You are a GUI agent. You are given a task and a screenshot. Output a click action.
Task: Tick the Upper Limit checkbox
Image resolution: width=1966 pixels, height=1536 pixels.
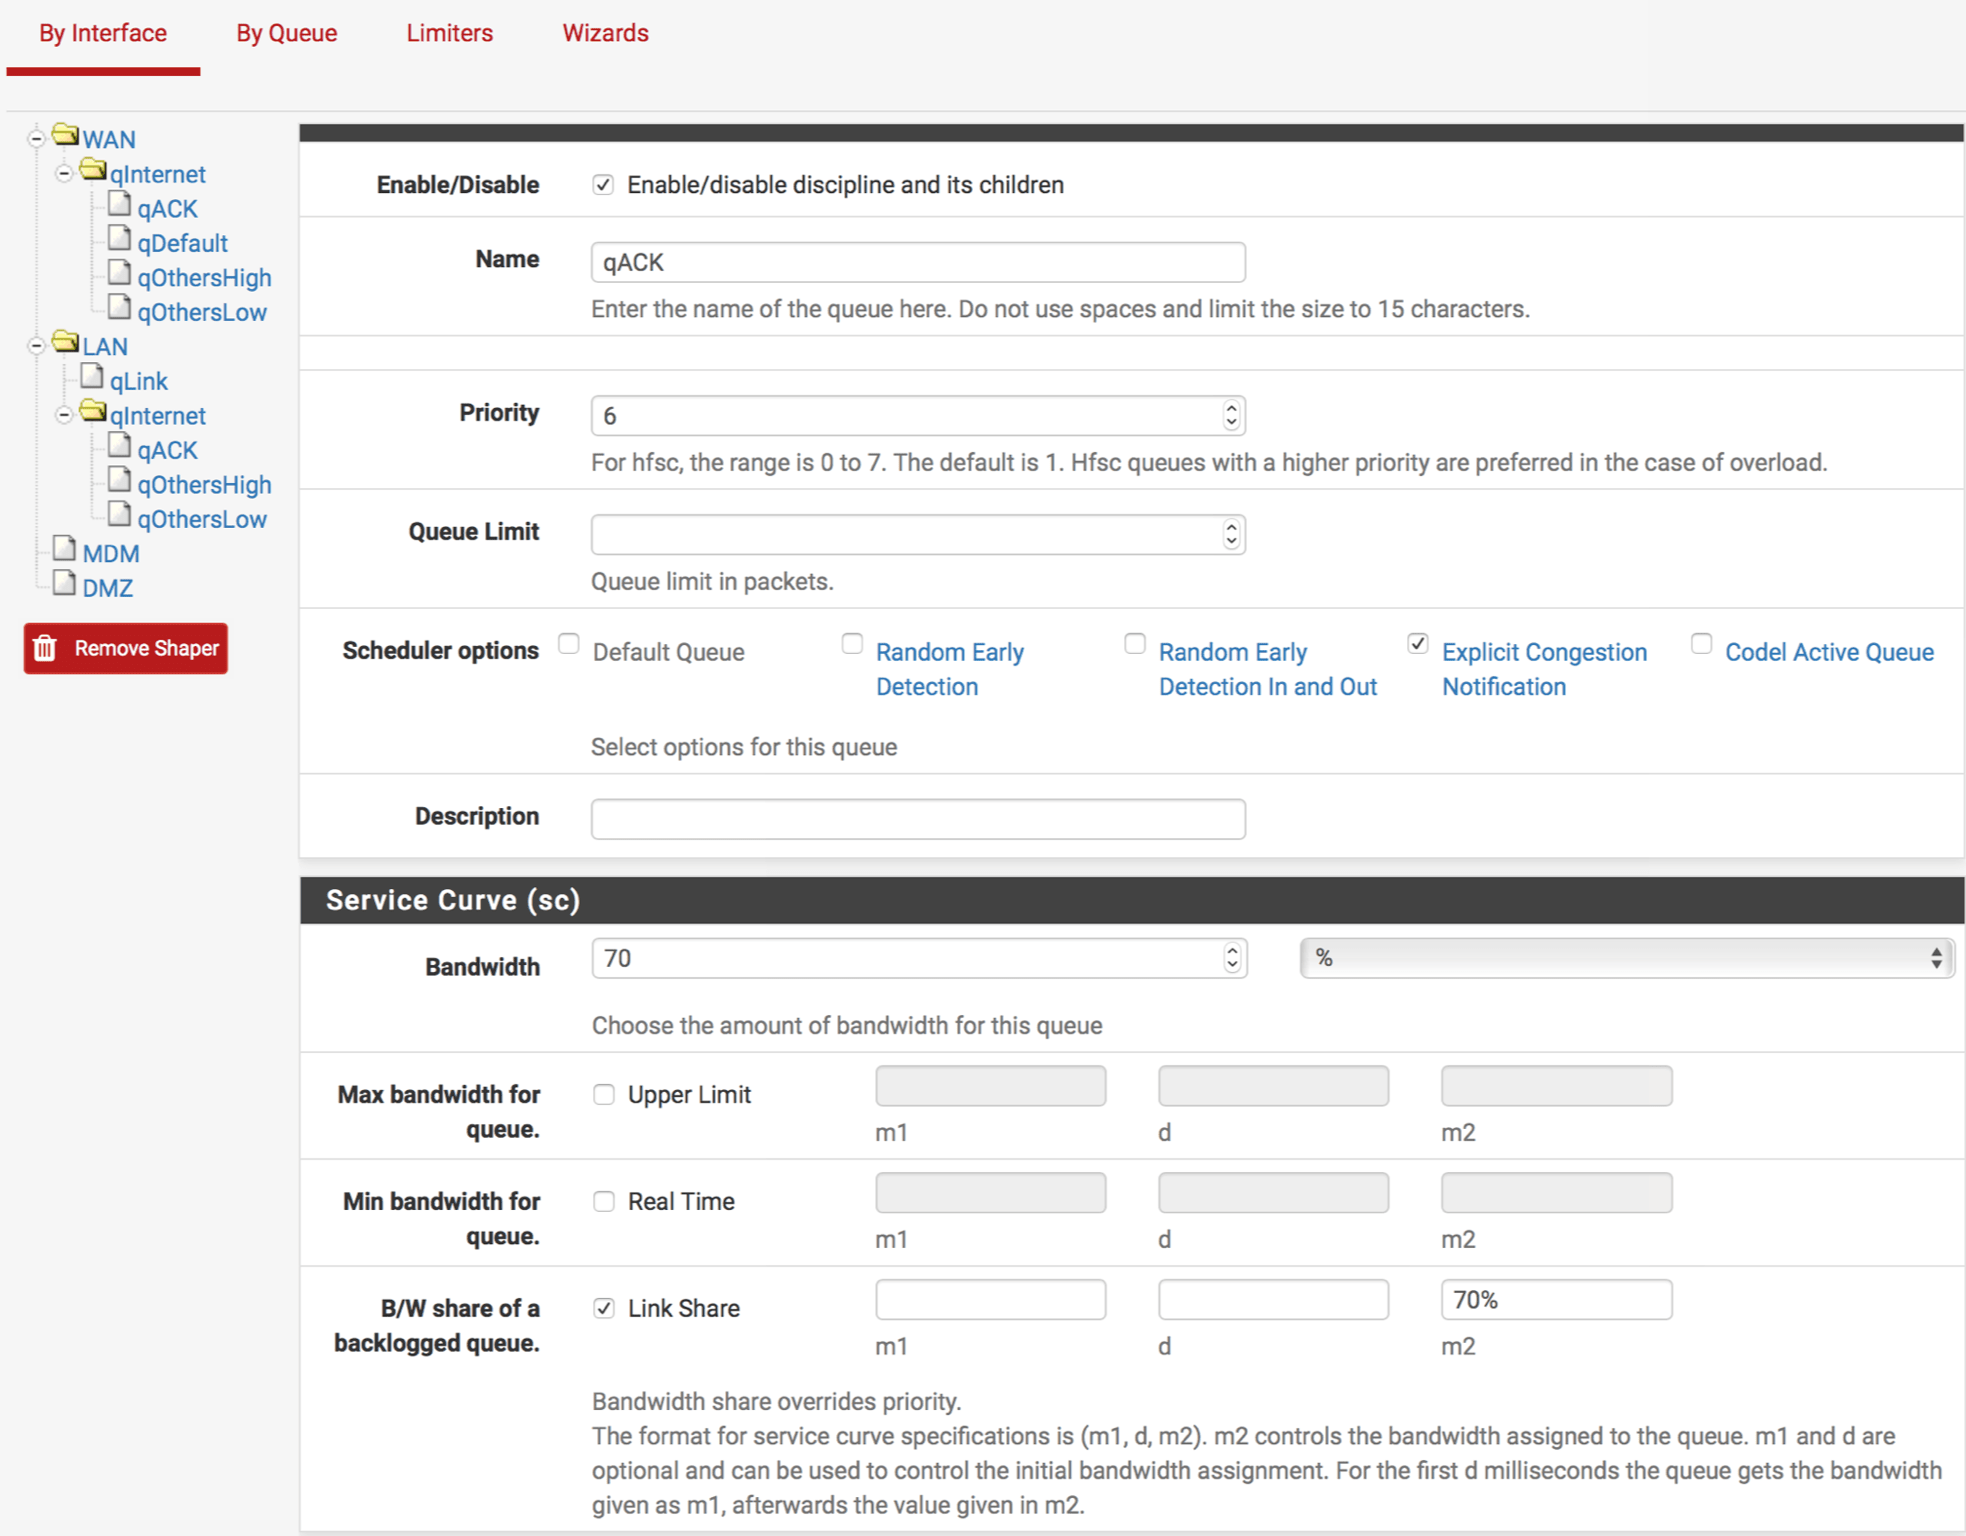coord(604,1095)
